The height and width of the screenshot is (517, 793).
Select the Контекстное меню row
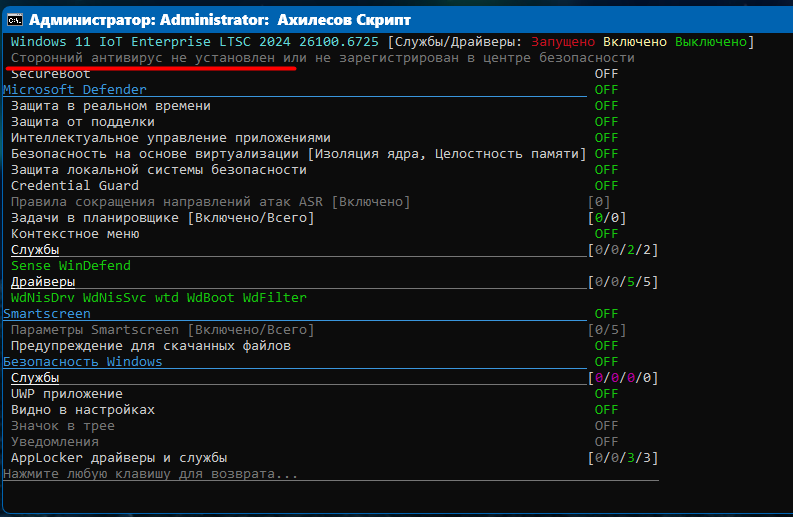pos(75,234)
